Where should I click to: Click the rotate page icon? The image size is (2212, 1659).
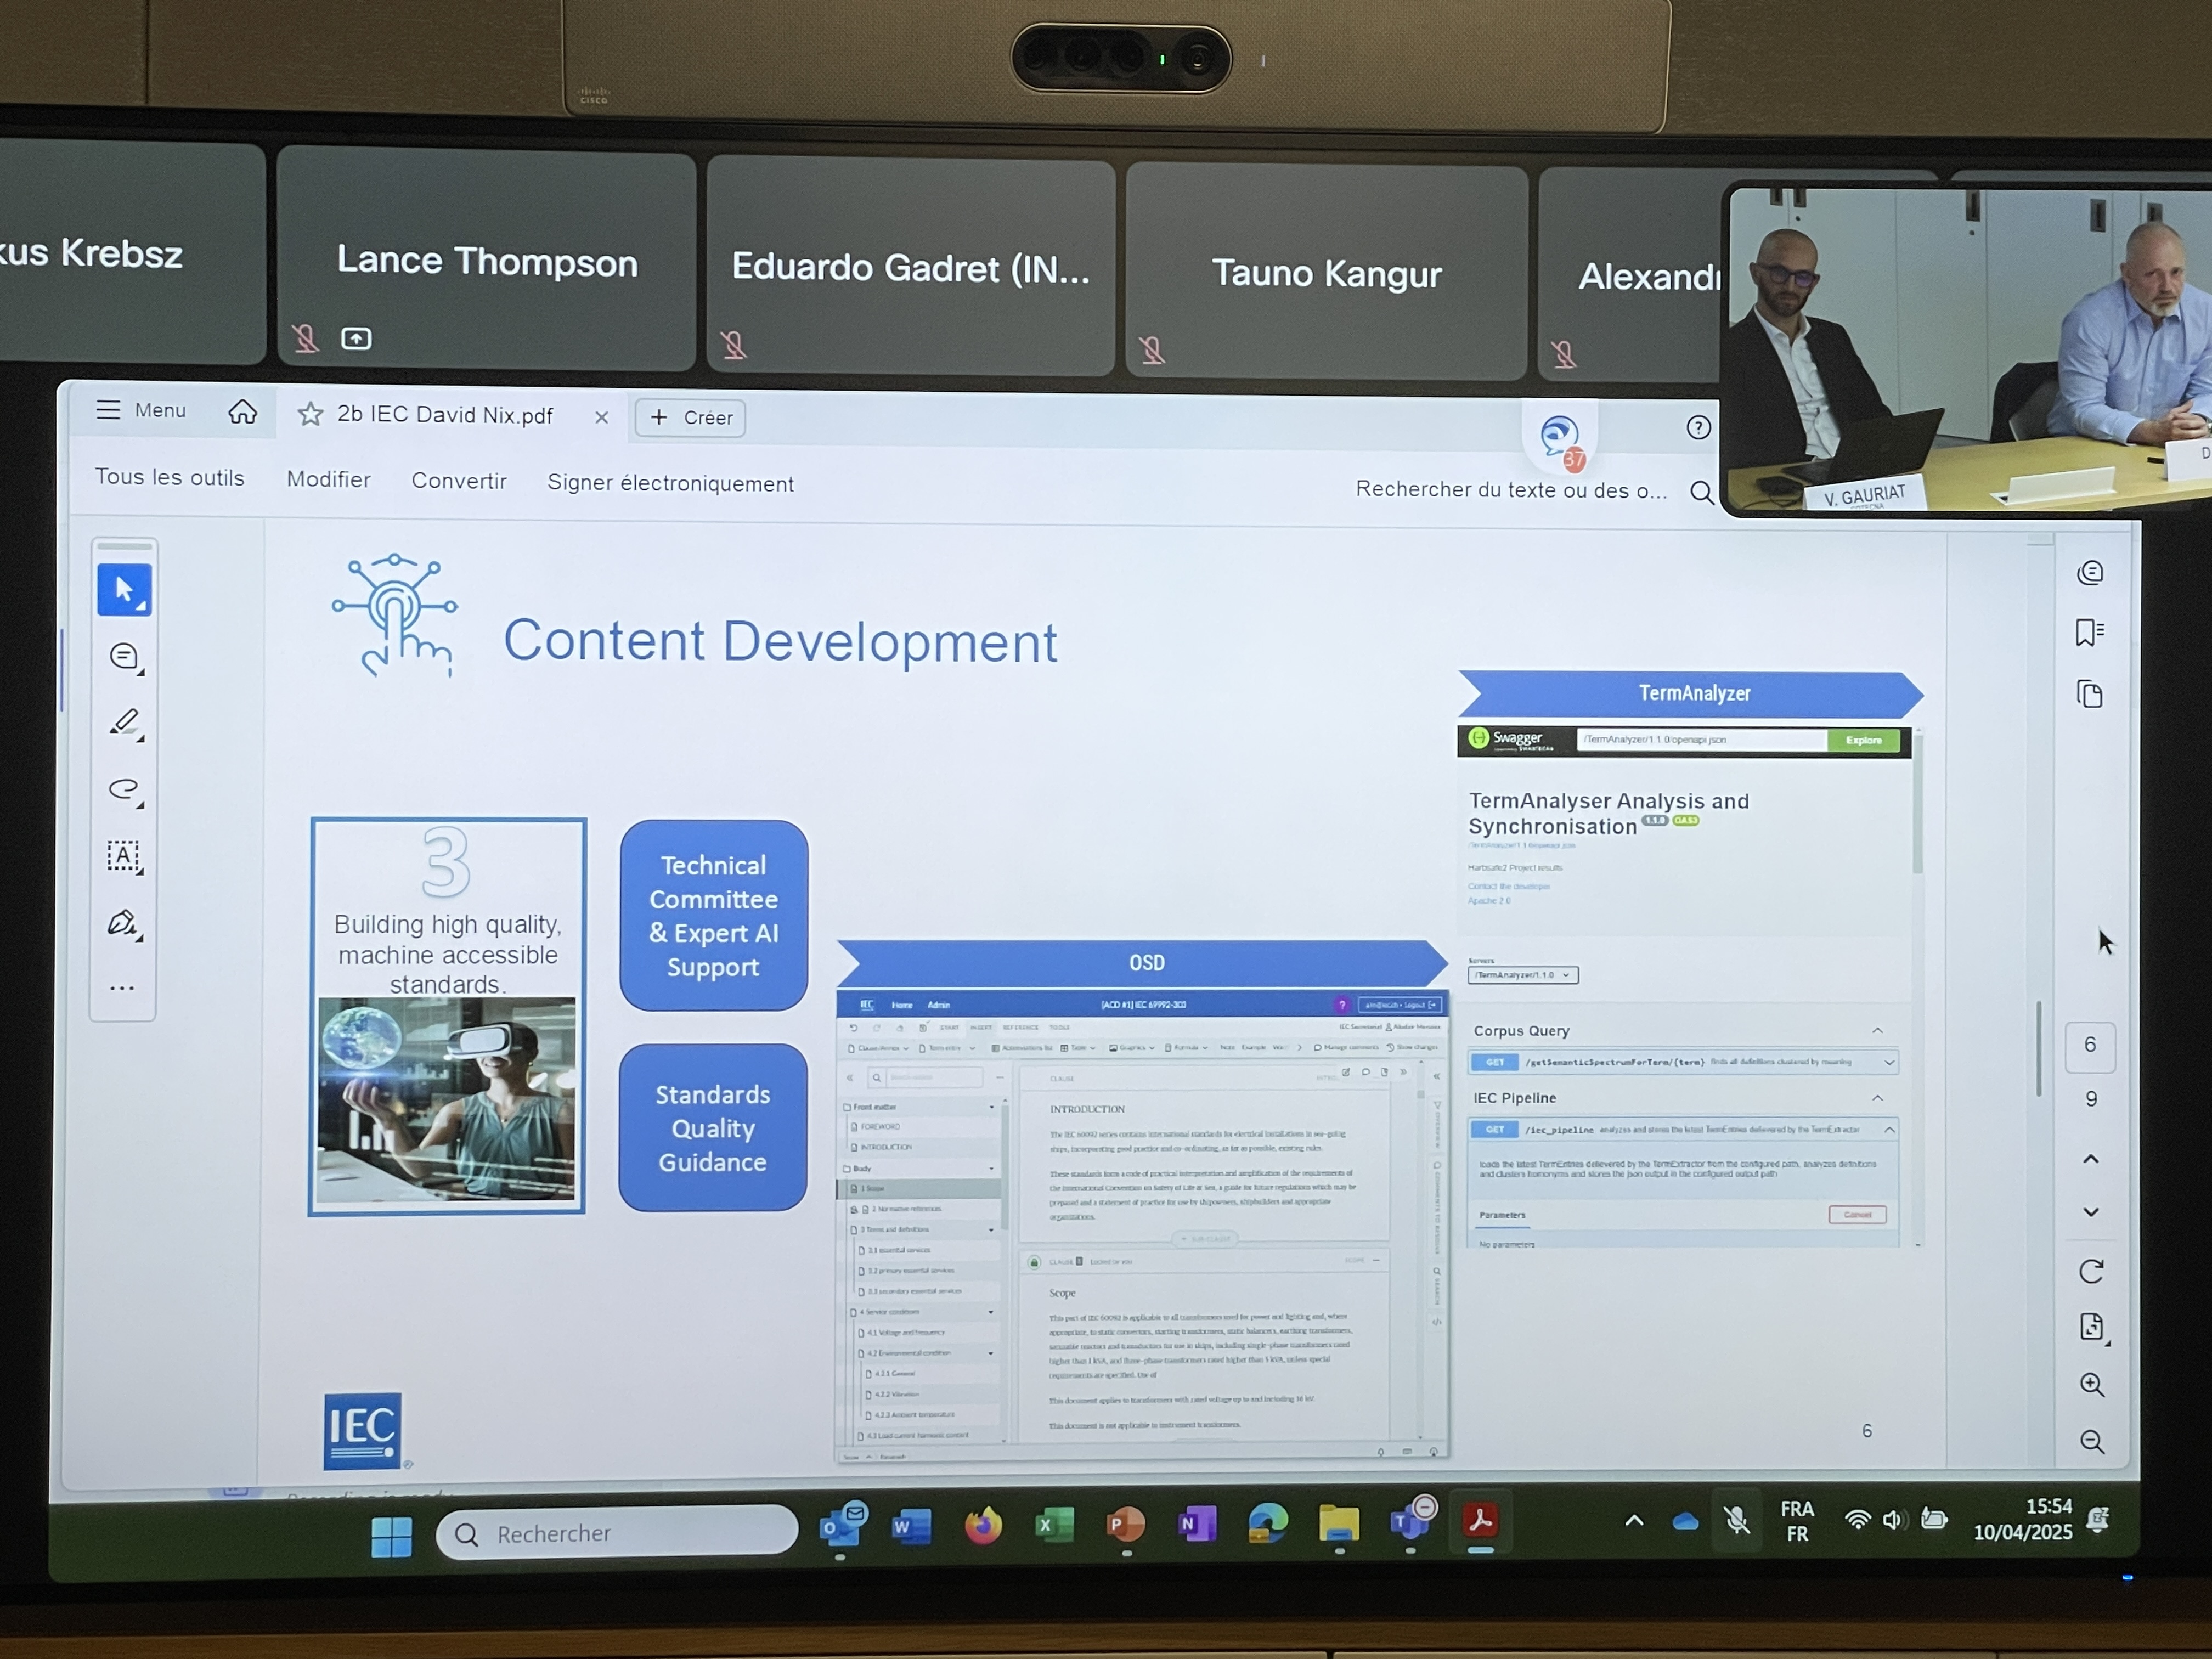pos(2091,1271)
